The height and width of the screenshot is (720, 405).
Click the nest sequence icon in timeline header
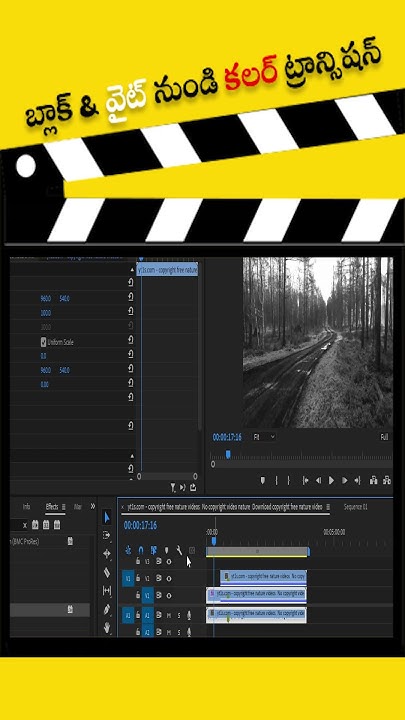tap(128, 550)
